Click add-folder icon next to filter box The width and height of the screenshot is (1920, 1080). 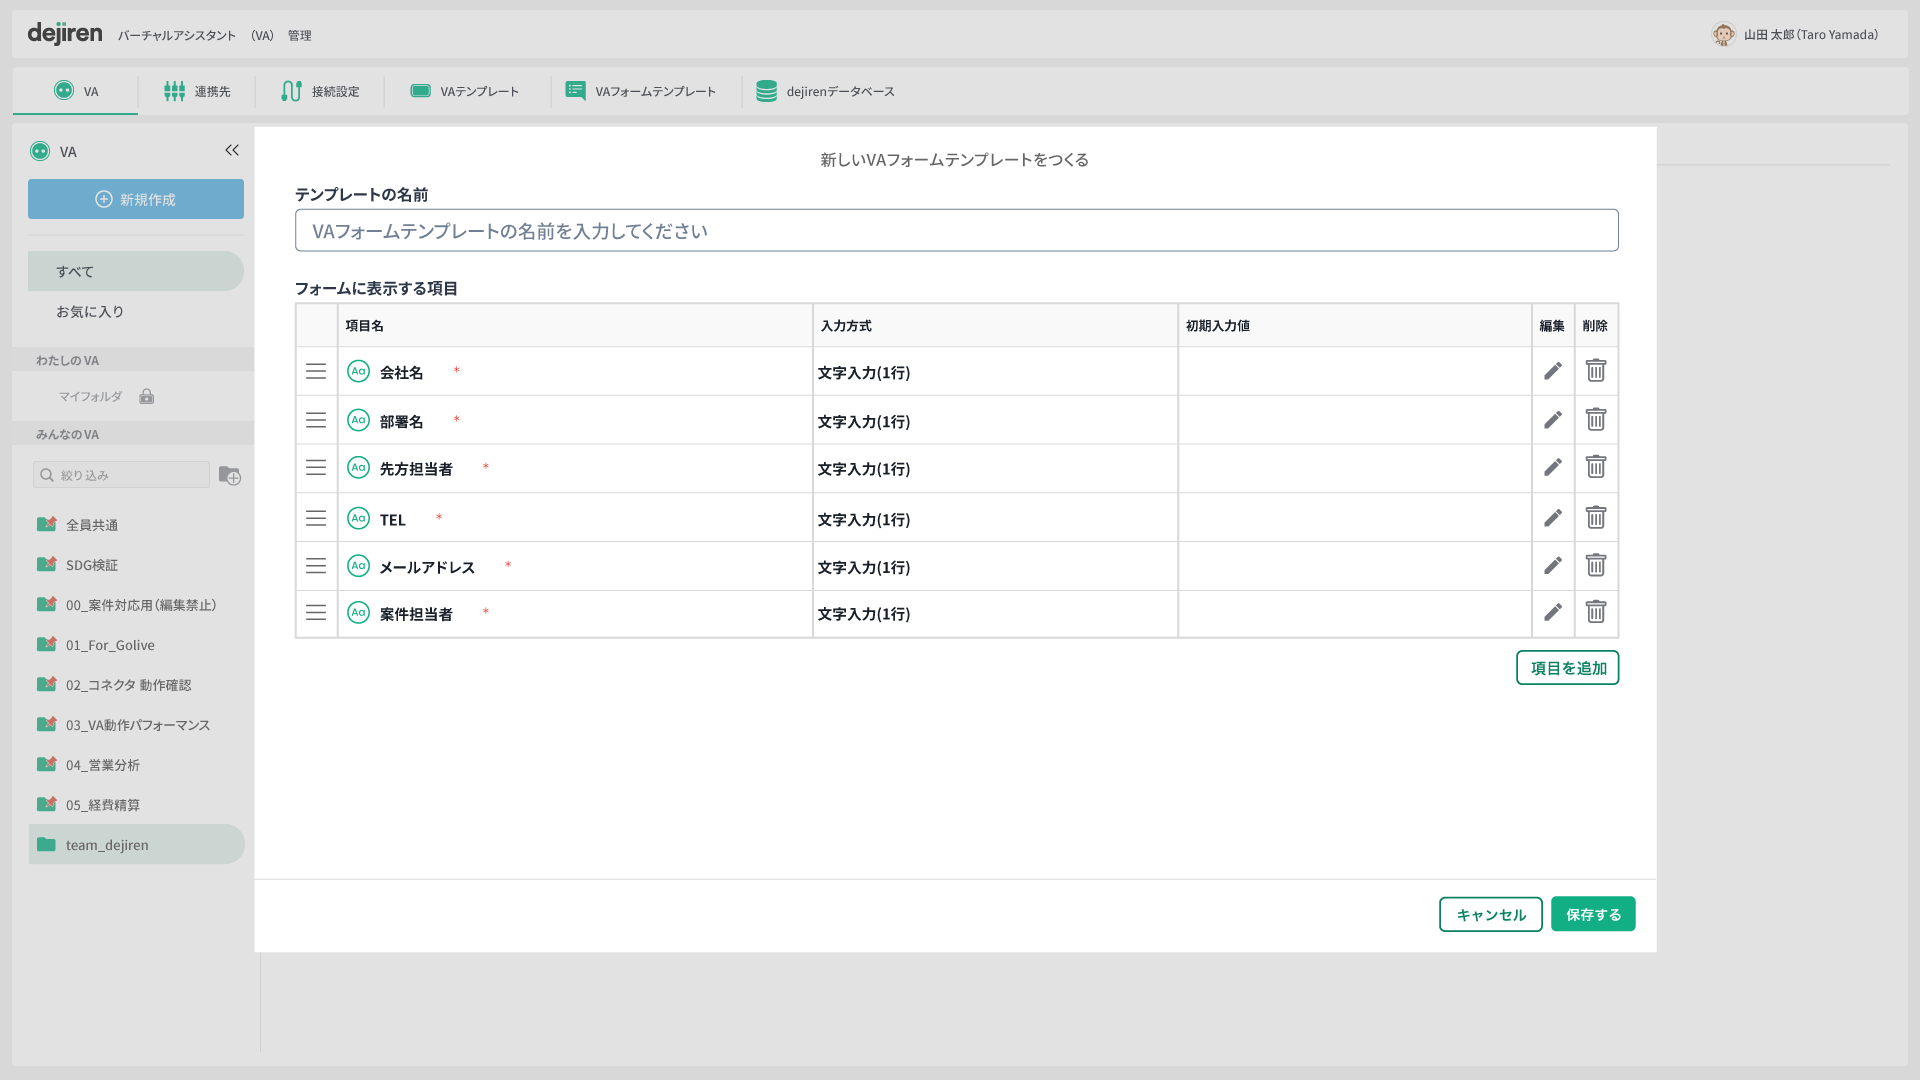[x=230, y=475]
